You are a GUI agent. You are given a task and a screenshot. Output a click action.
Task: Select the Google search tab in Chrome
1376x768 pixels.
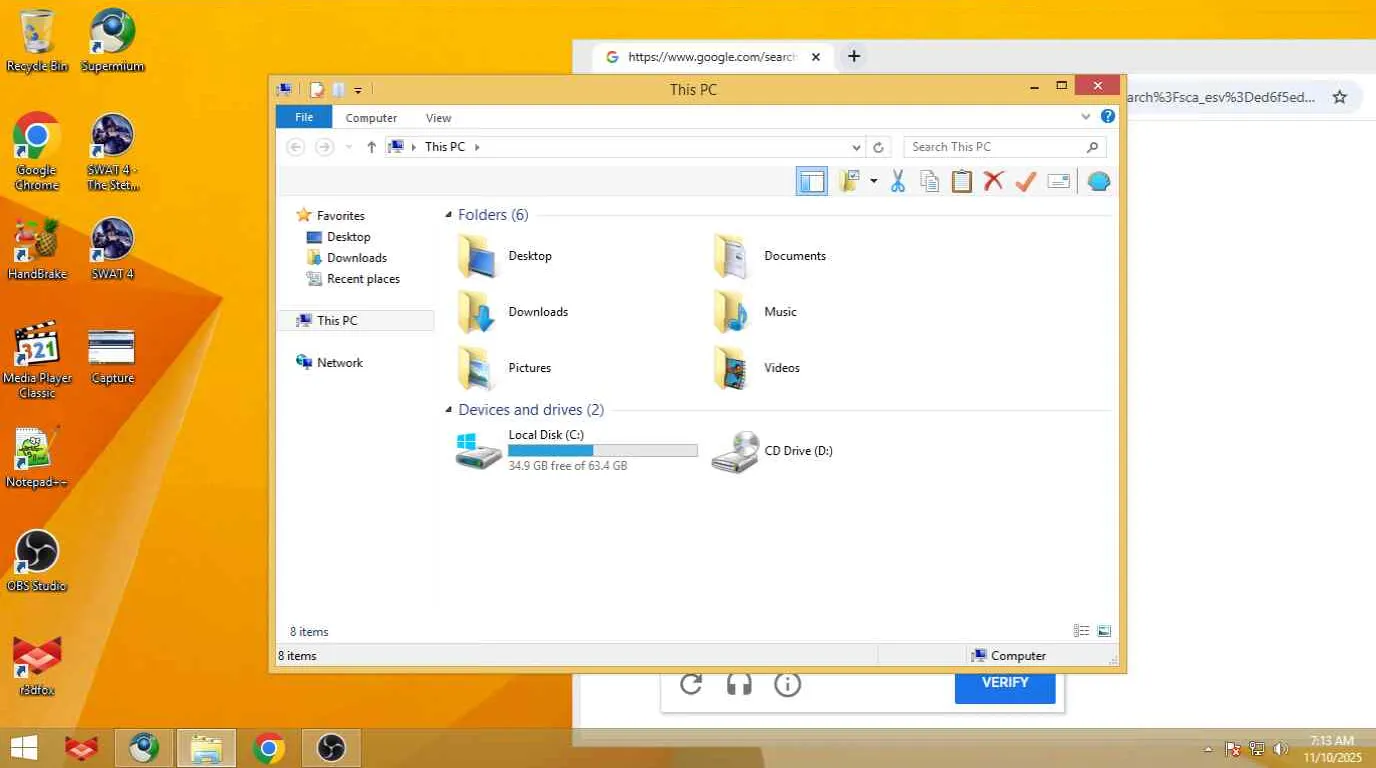pos(714,57)
